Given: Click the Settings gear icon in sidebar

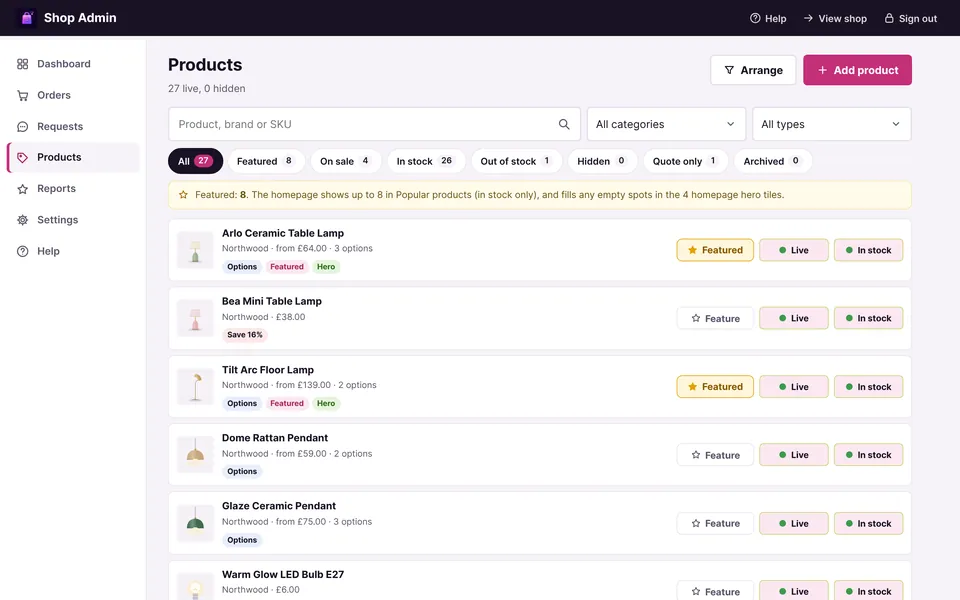Looking at the screenshot, I should tap(23, 220).
